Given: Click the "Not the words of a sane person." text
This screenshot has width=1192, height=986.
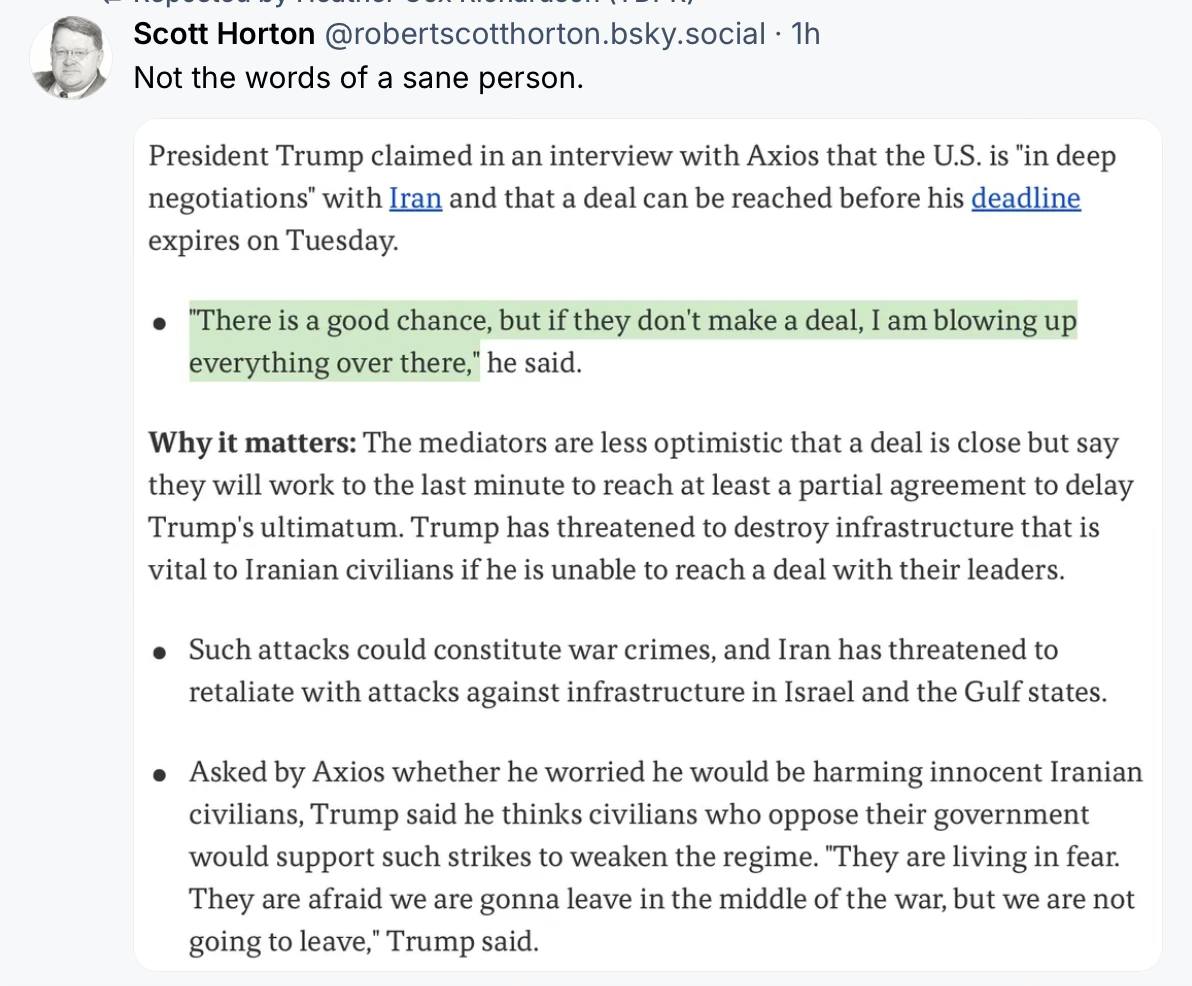Looking at the screenshot, I should click(x=358, y=77).
